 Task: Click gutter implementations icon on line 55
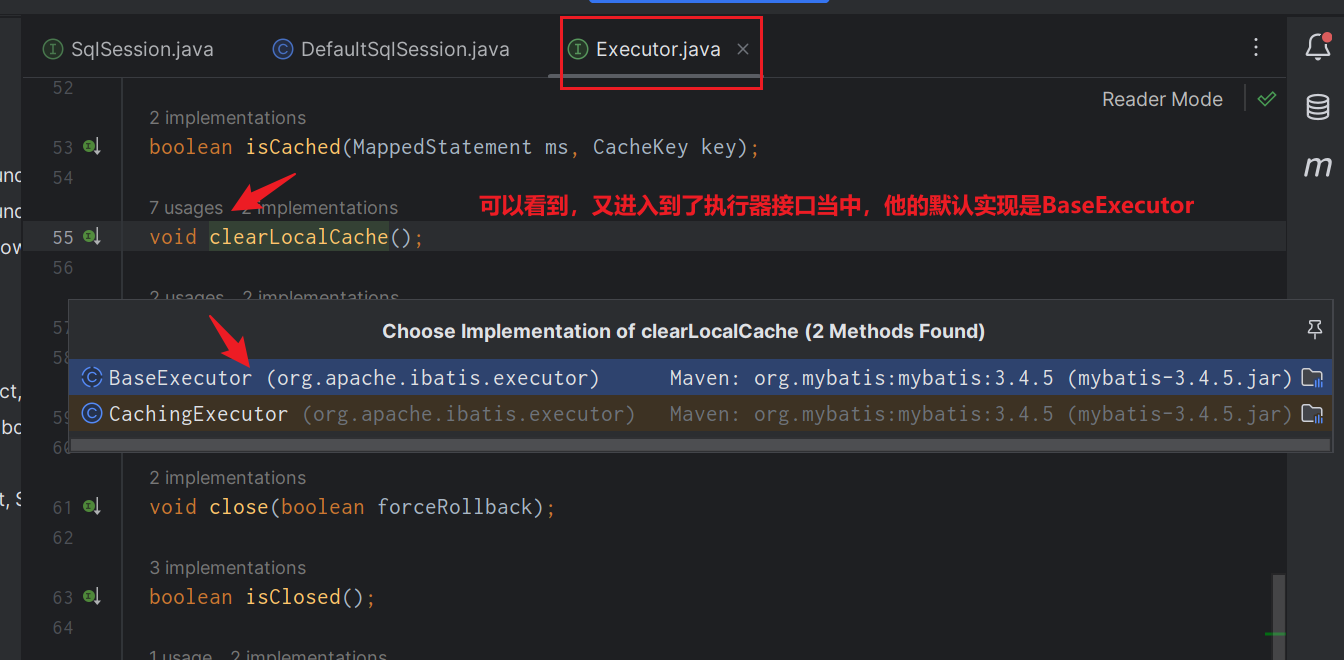(92, 237)
